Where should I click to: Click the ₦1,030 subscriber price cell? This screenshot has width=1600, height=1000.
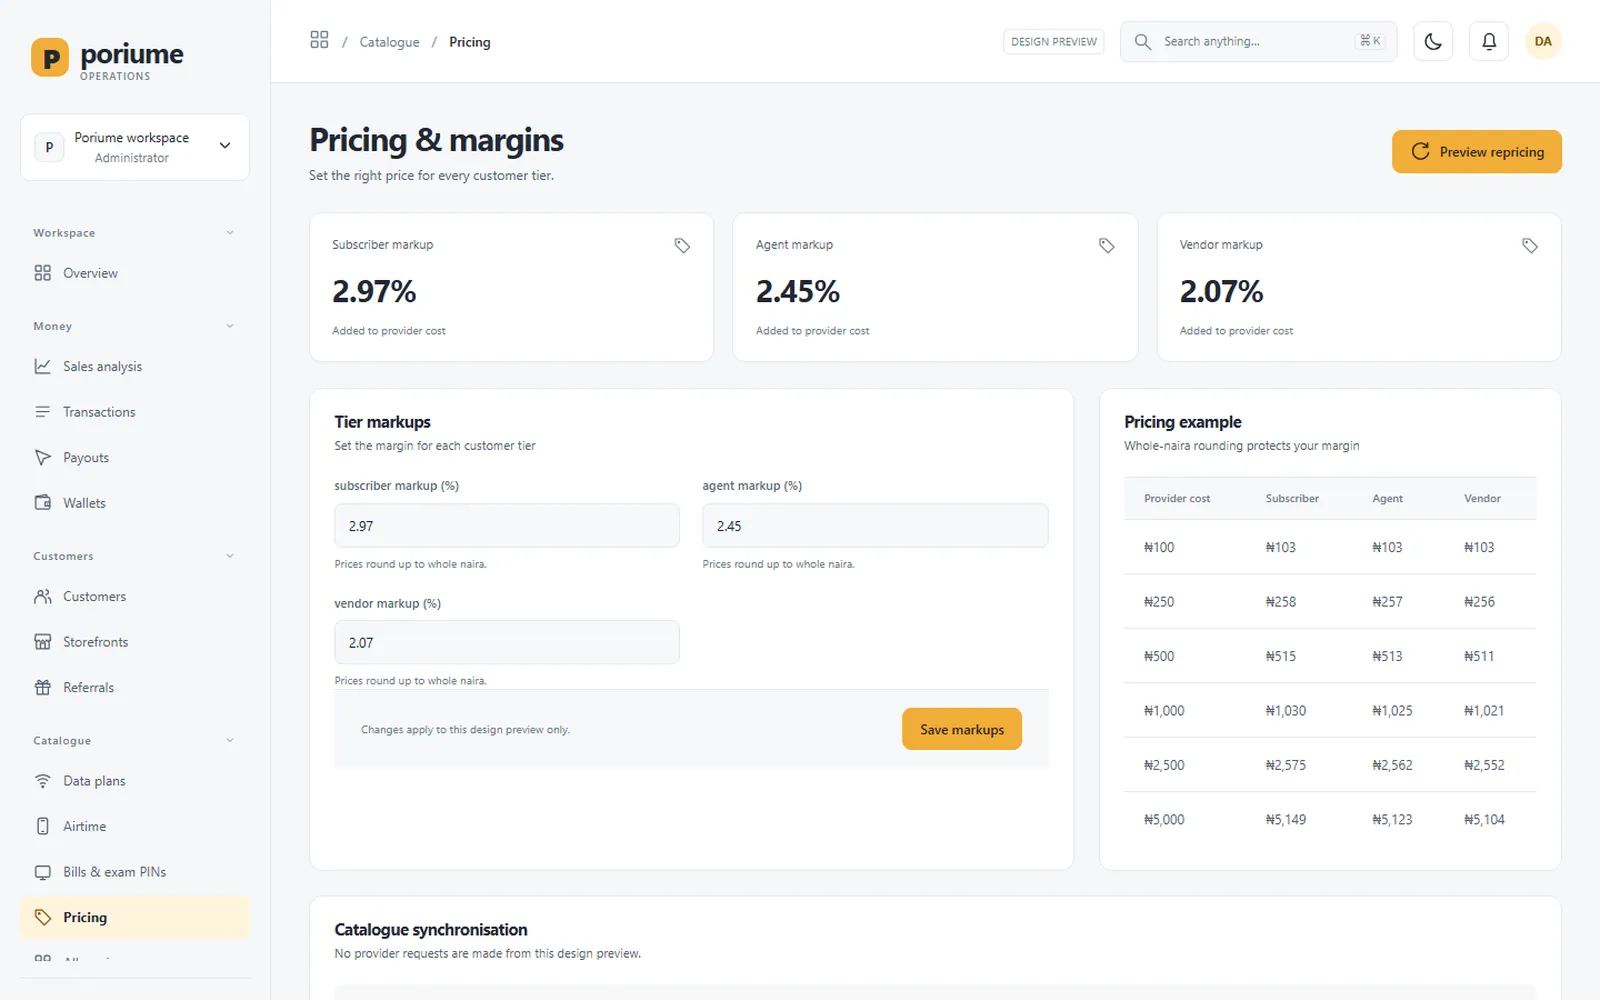(x=1285, y=711)
